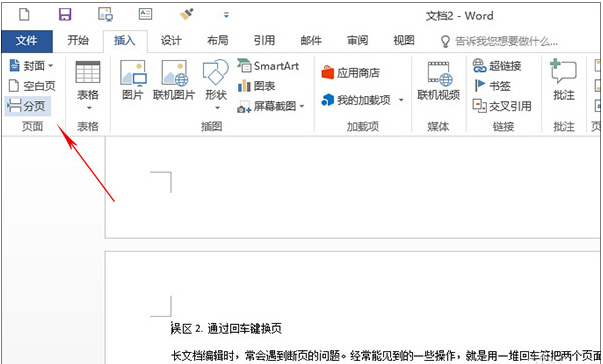Image resolution: width=603 pixels, height=364 pixels.
Task: Switch to the 设计 (Design) tab
Action: (x=171, y=40)
